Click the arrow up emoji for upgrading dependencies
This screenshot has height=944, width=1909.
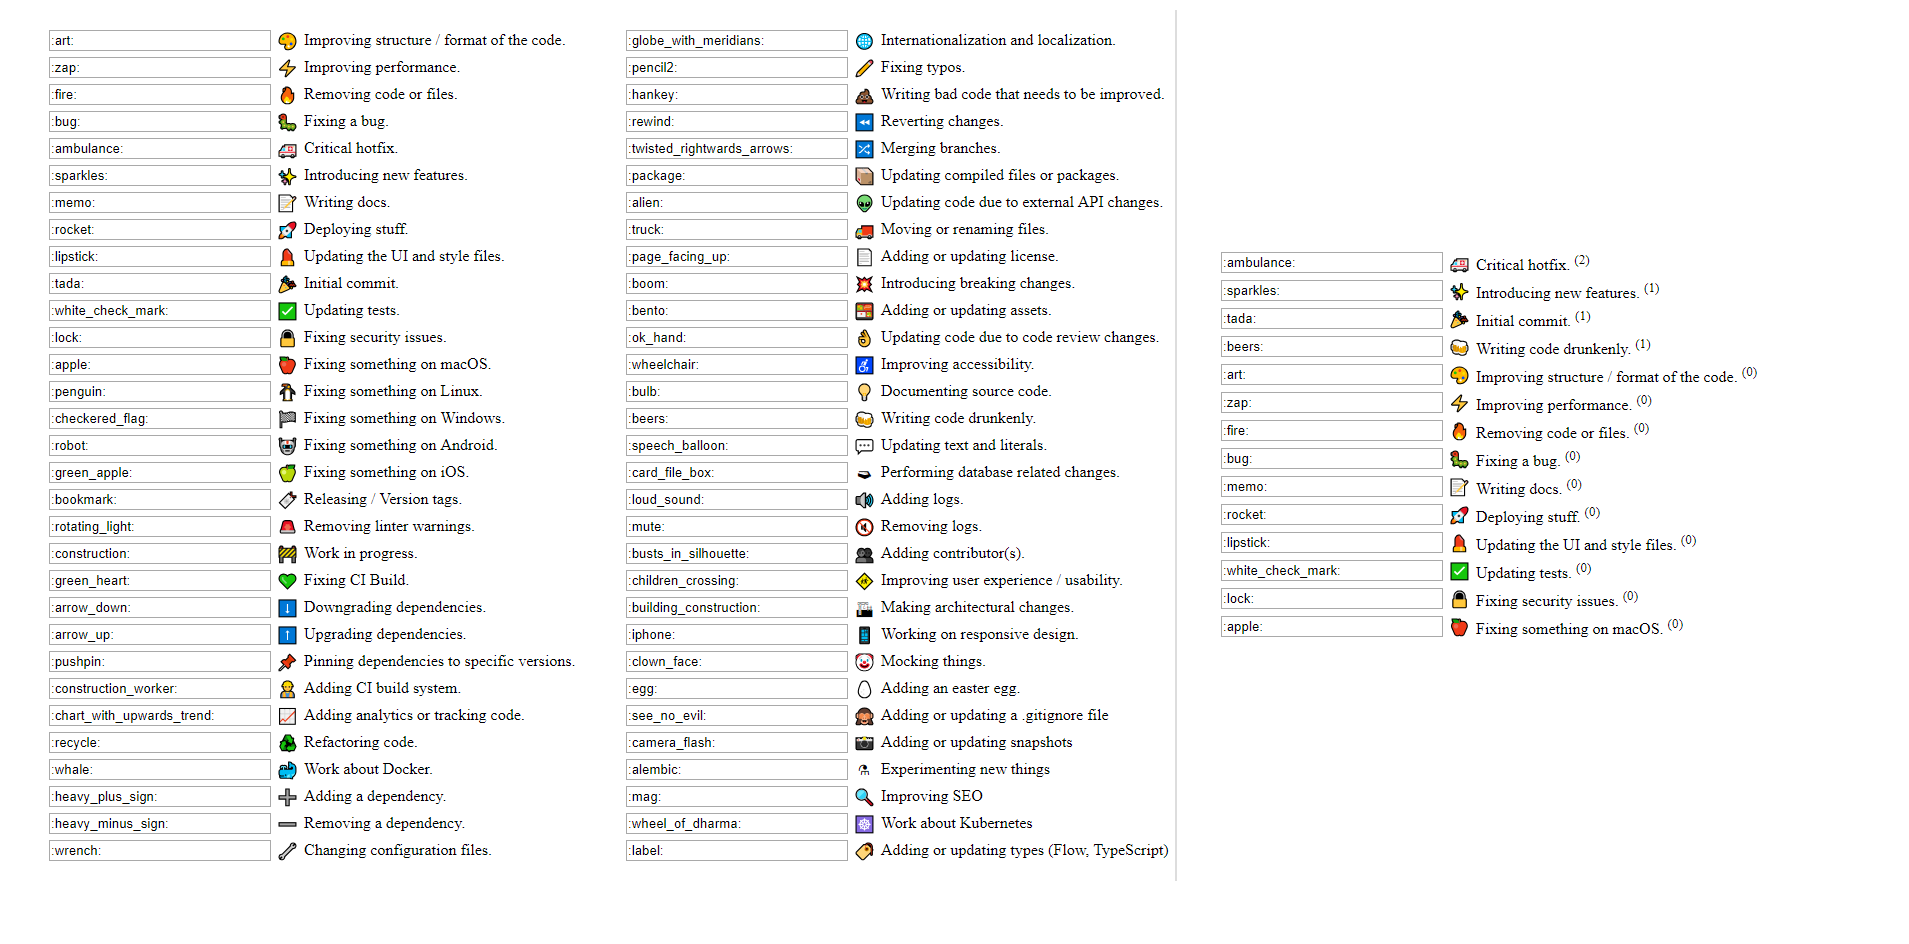[287, 635]
